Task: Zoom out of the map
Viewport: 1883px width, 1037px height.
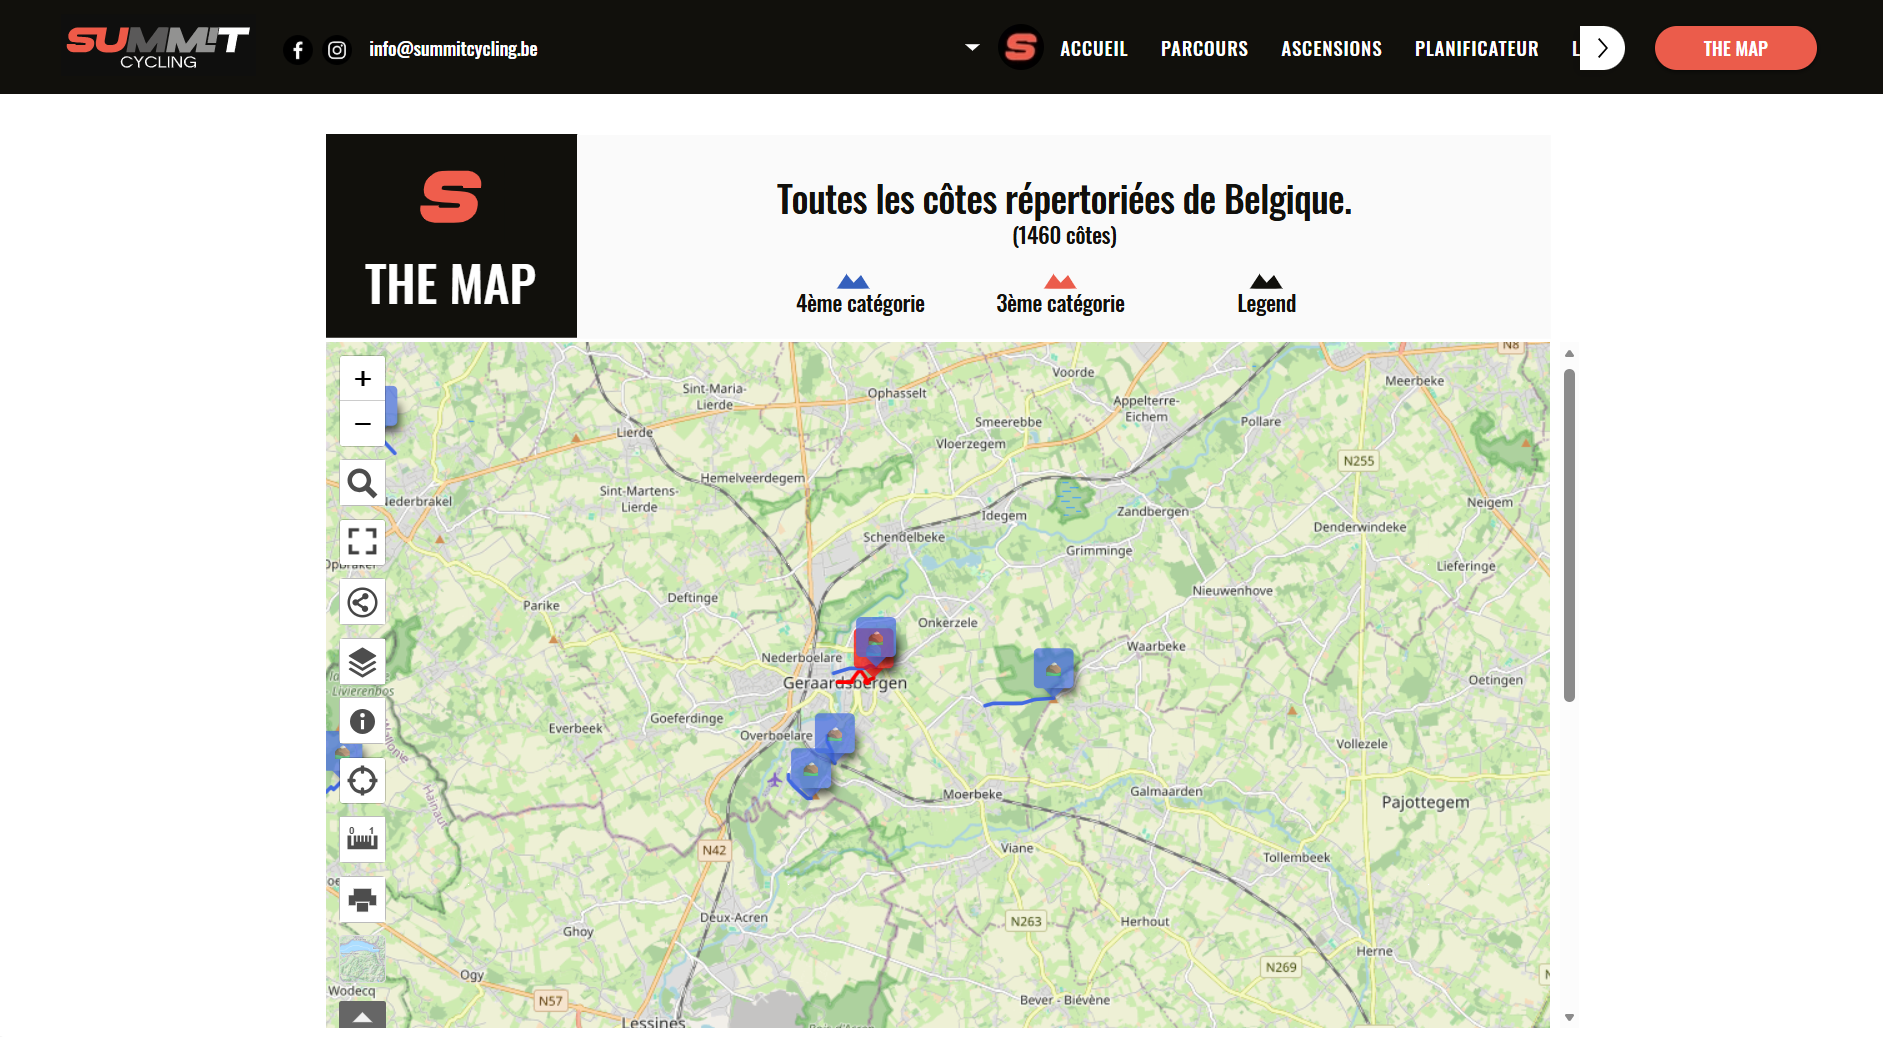Action: [362, 424]
